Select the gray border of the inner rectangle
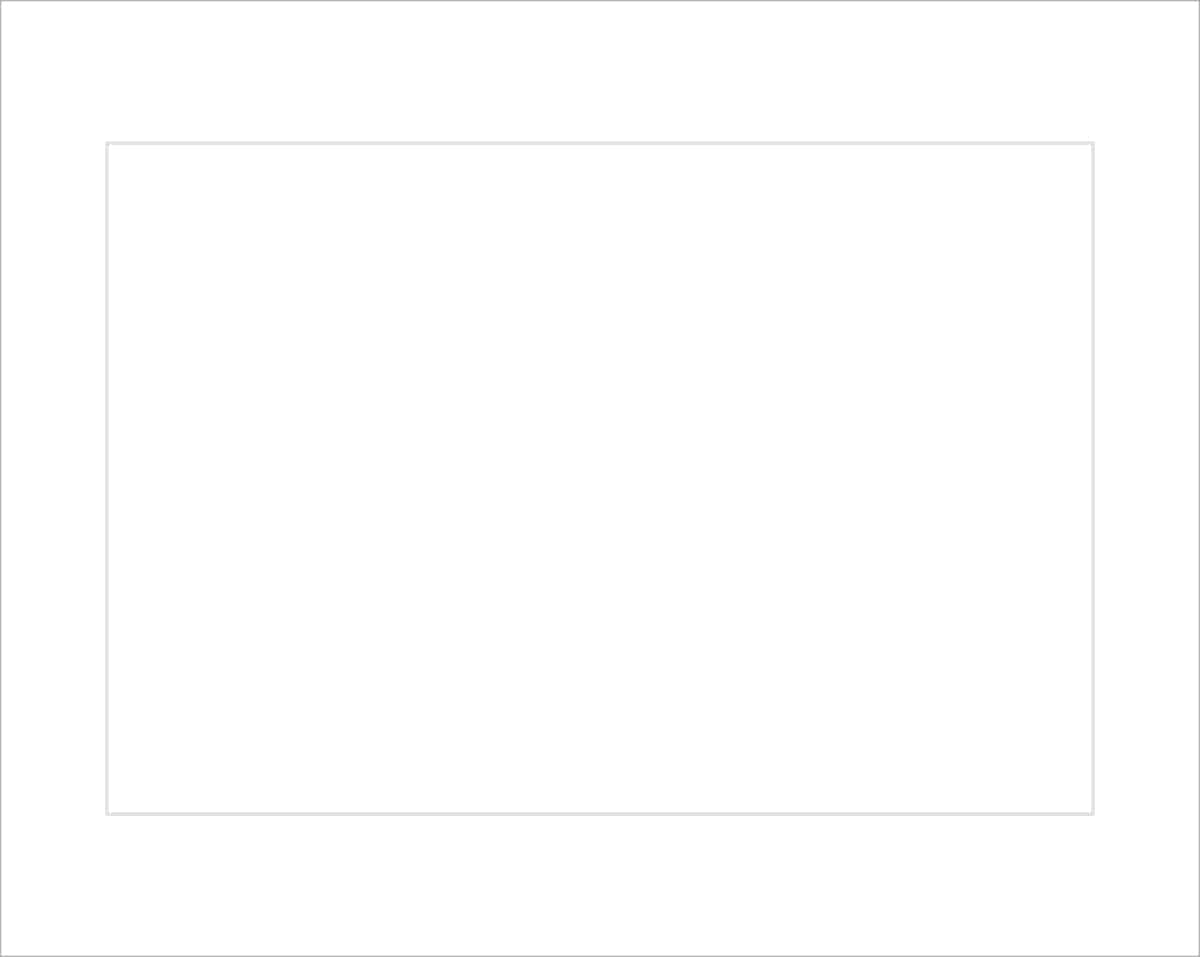The image size is (1200, 957). pos(600,143)
